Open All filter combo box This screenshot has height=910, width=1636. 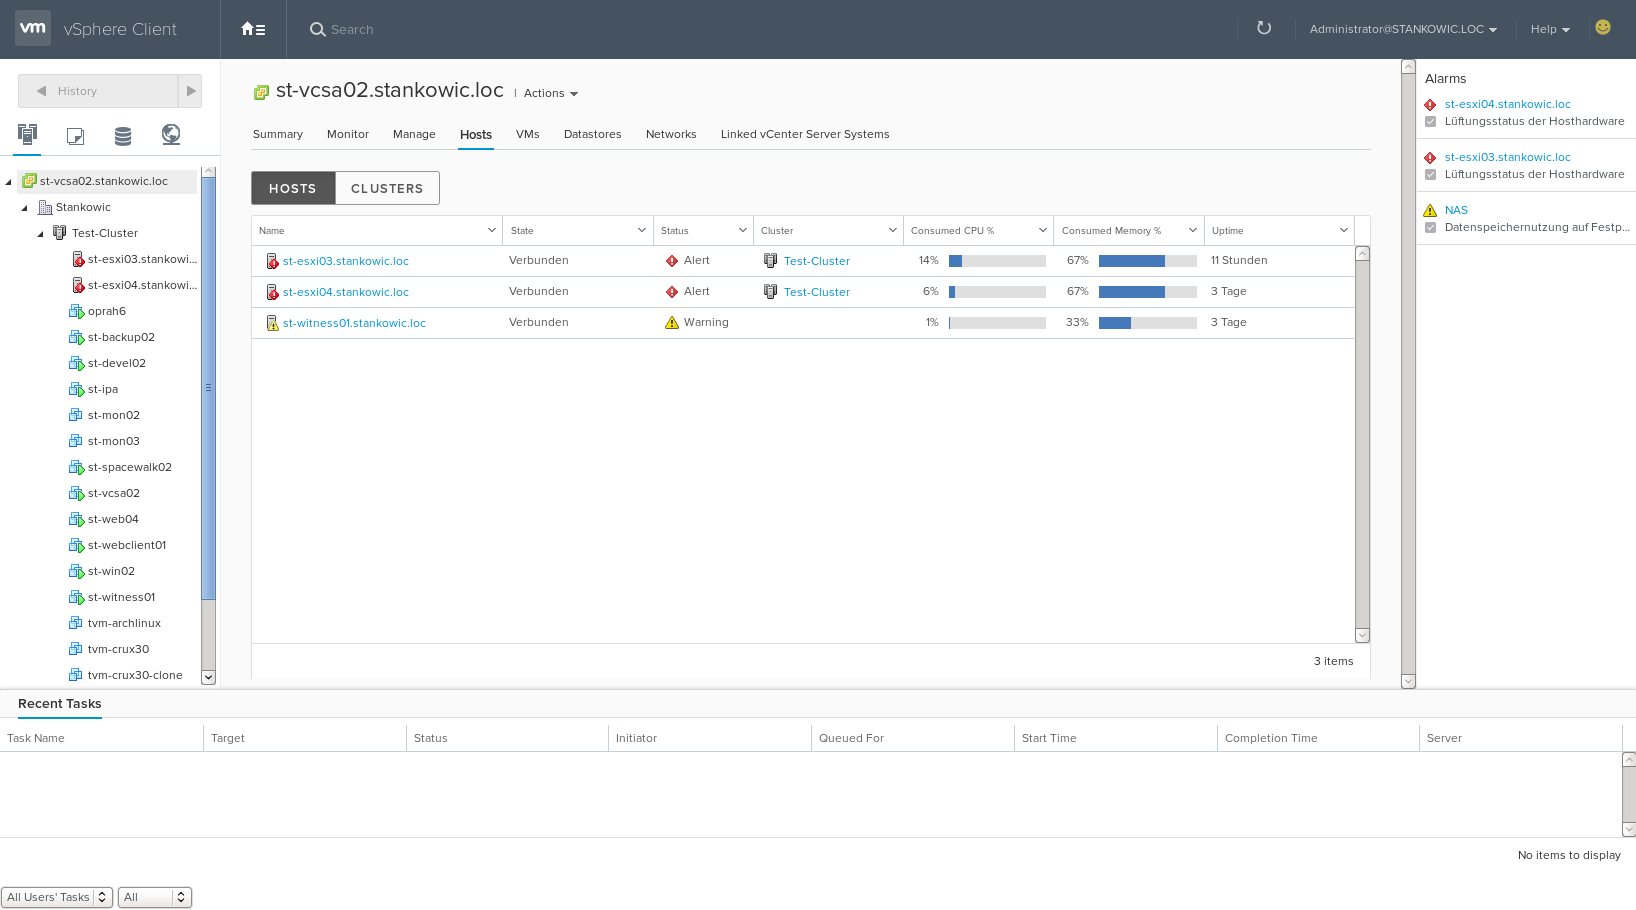154,897
